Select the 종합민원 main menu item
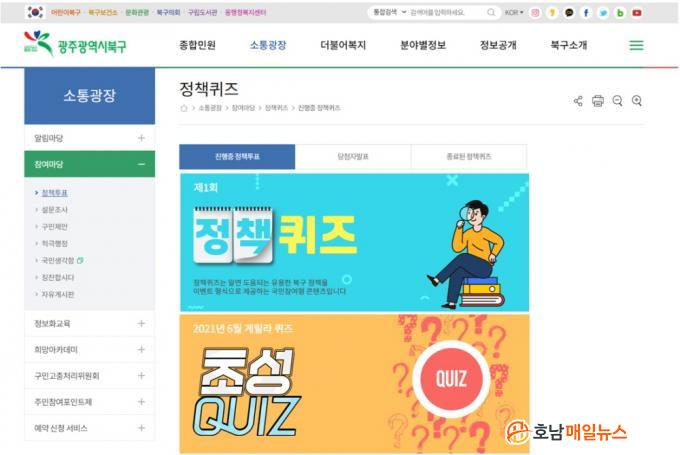 click(197, 45)
